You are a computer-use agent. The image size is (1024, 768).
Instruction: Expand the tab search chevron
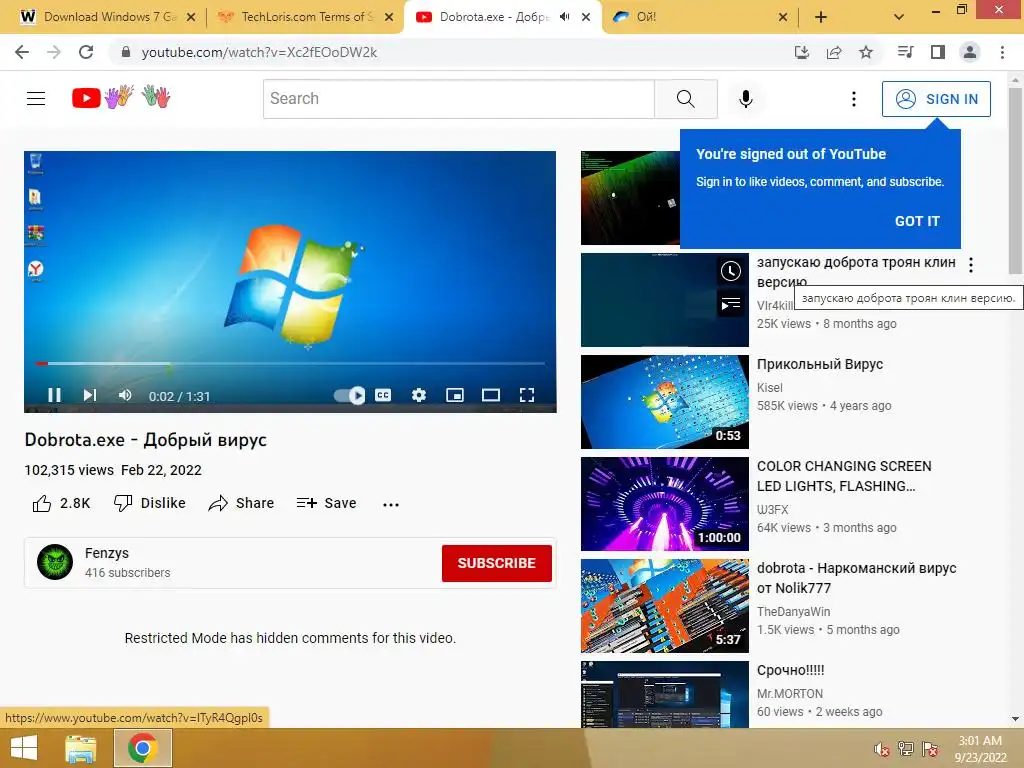pyautogui.click(x=899, y=18)
